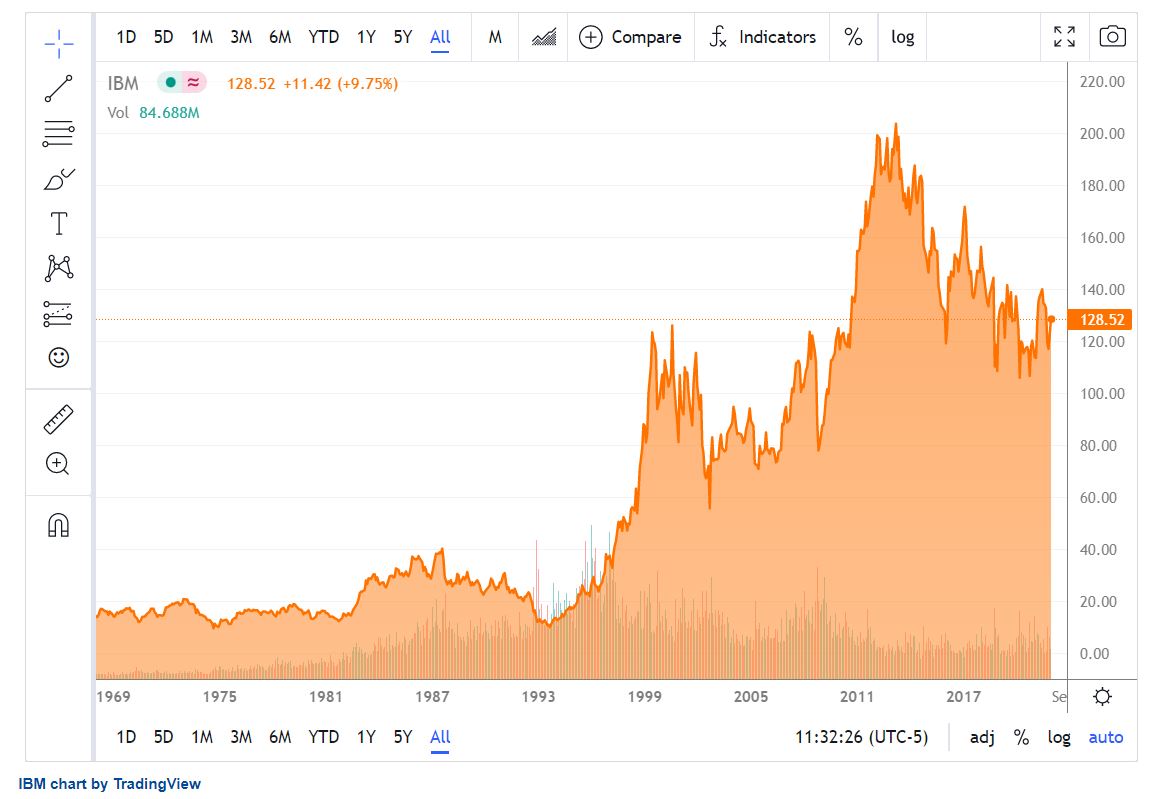Click the 128.52 price label on axis
The width and height of the screenshot is (1155, 799).
pos(1096,320)
